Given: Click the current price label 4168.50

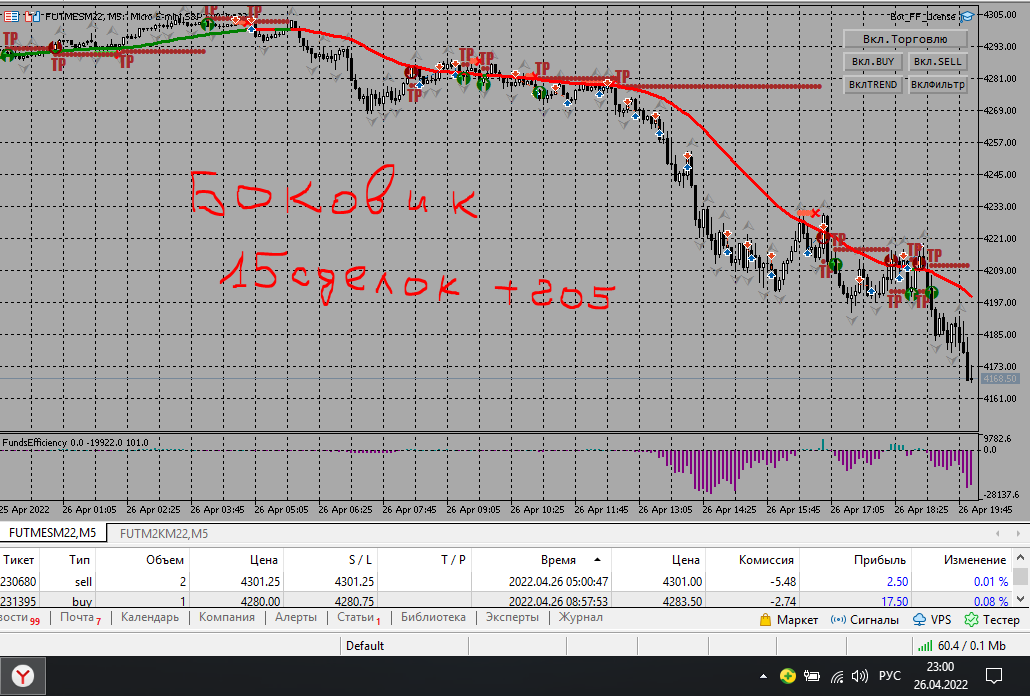Looking at the screenshot, I should click(1000, 379).
